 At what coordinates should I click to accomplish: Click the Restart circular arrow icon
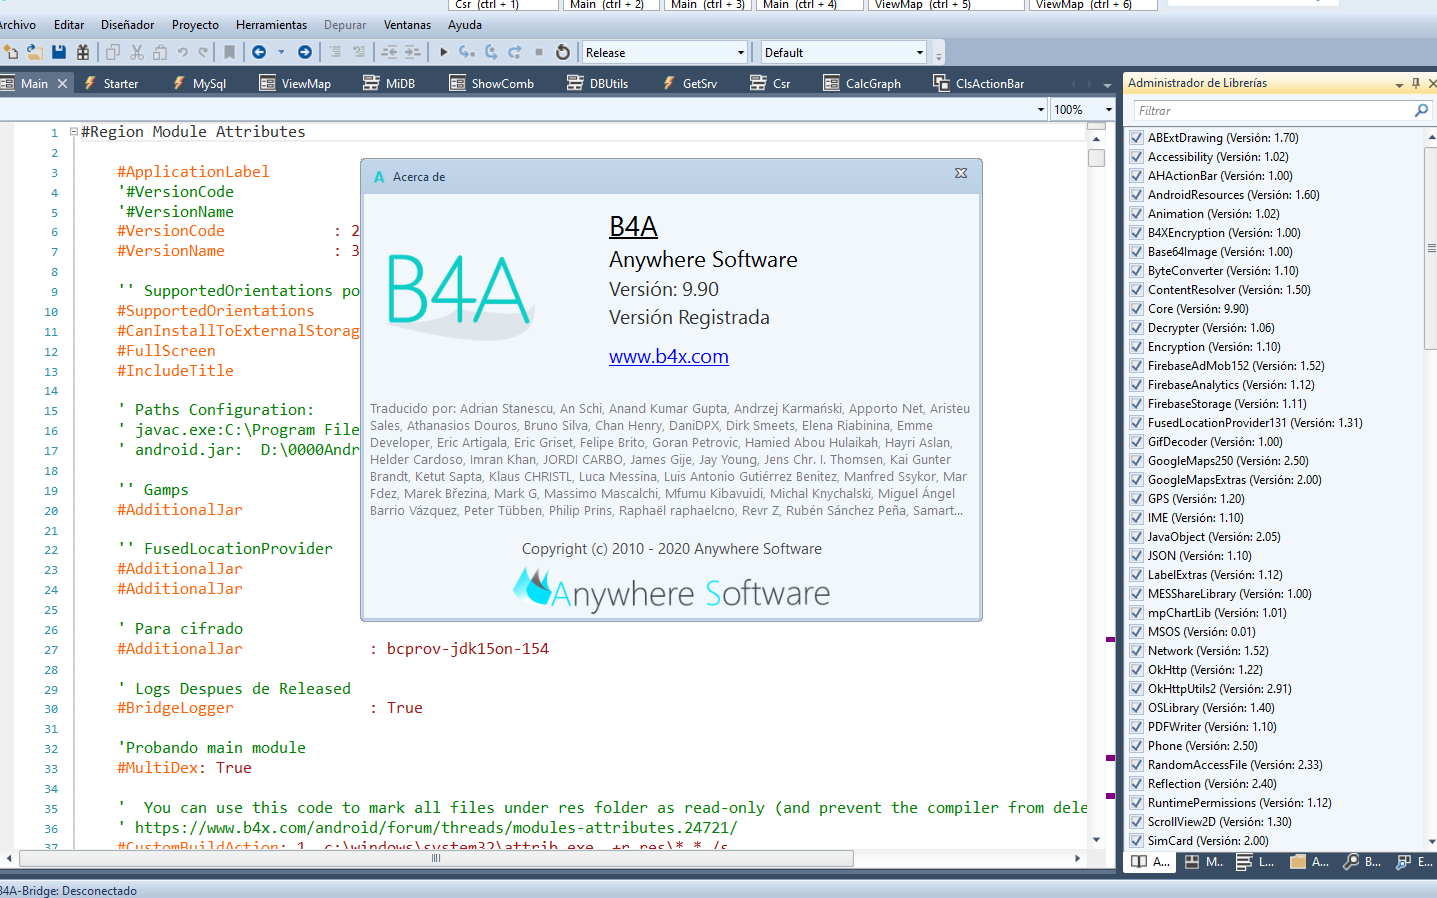(x=563, y=52)
